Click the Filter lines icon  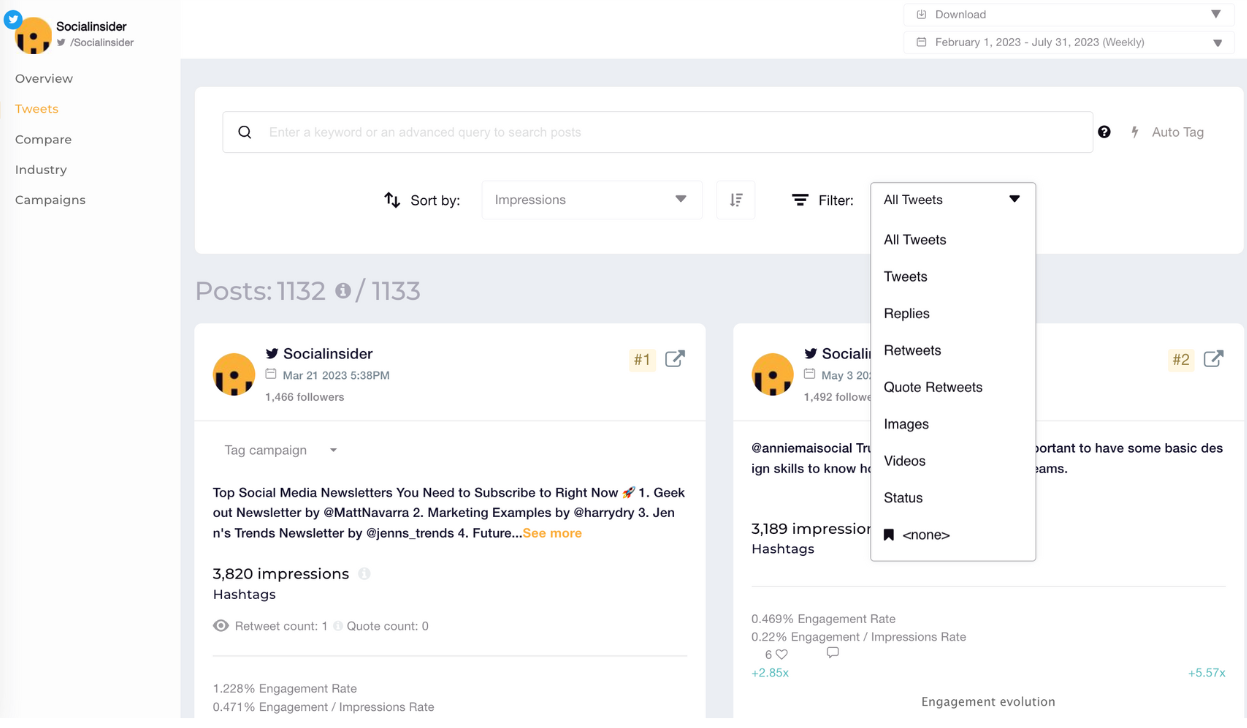tap(800, 200)
